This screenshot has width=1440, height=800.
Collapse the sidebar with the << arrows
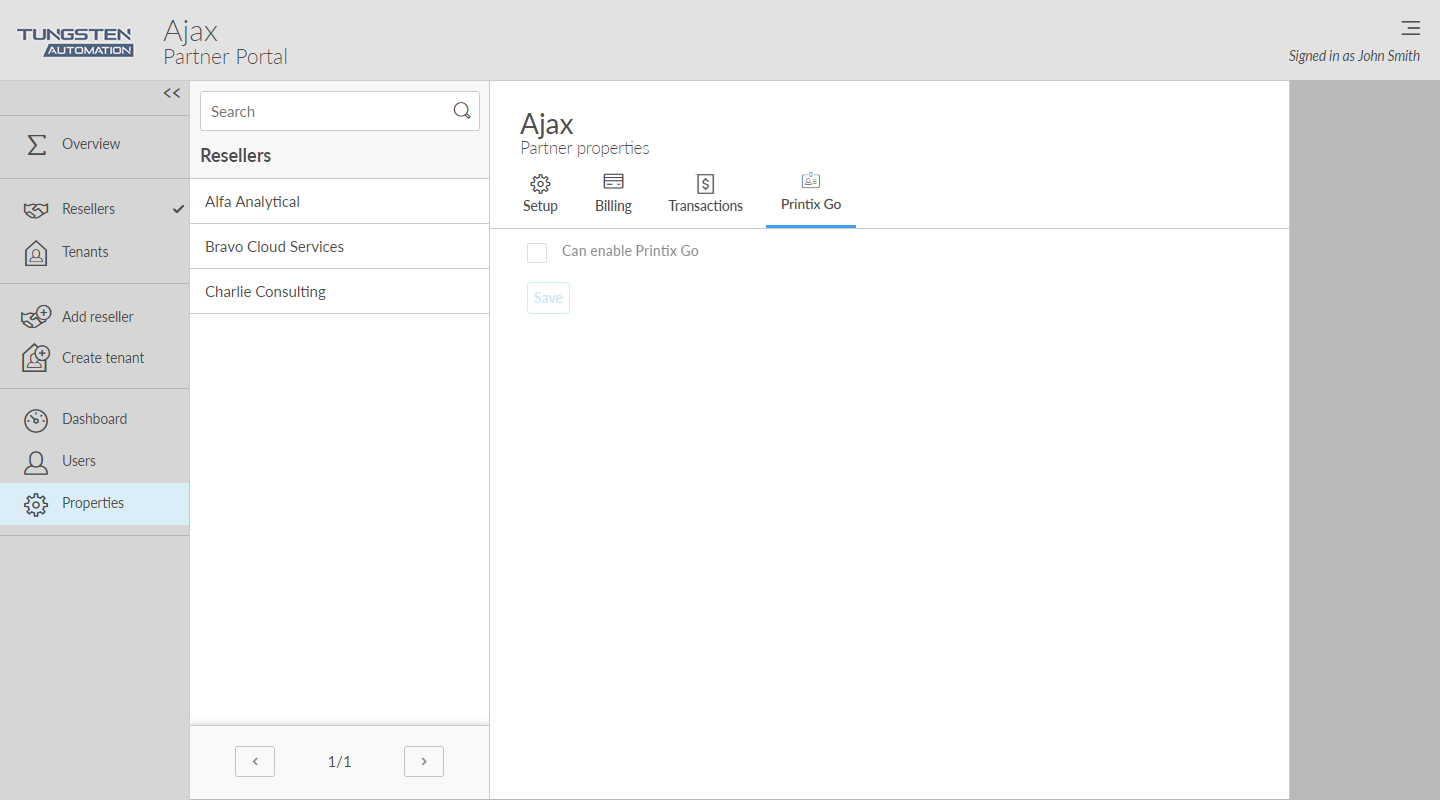tap(172, 93)
